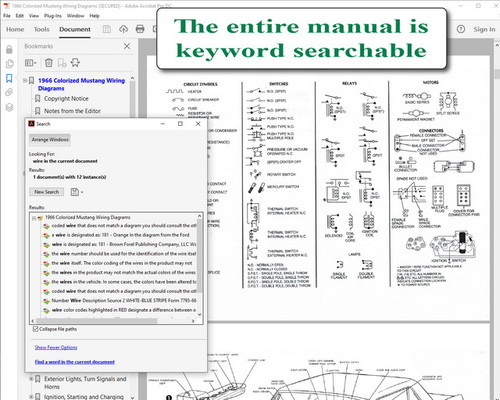Open the View menu

click(x=34, y=16)
